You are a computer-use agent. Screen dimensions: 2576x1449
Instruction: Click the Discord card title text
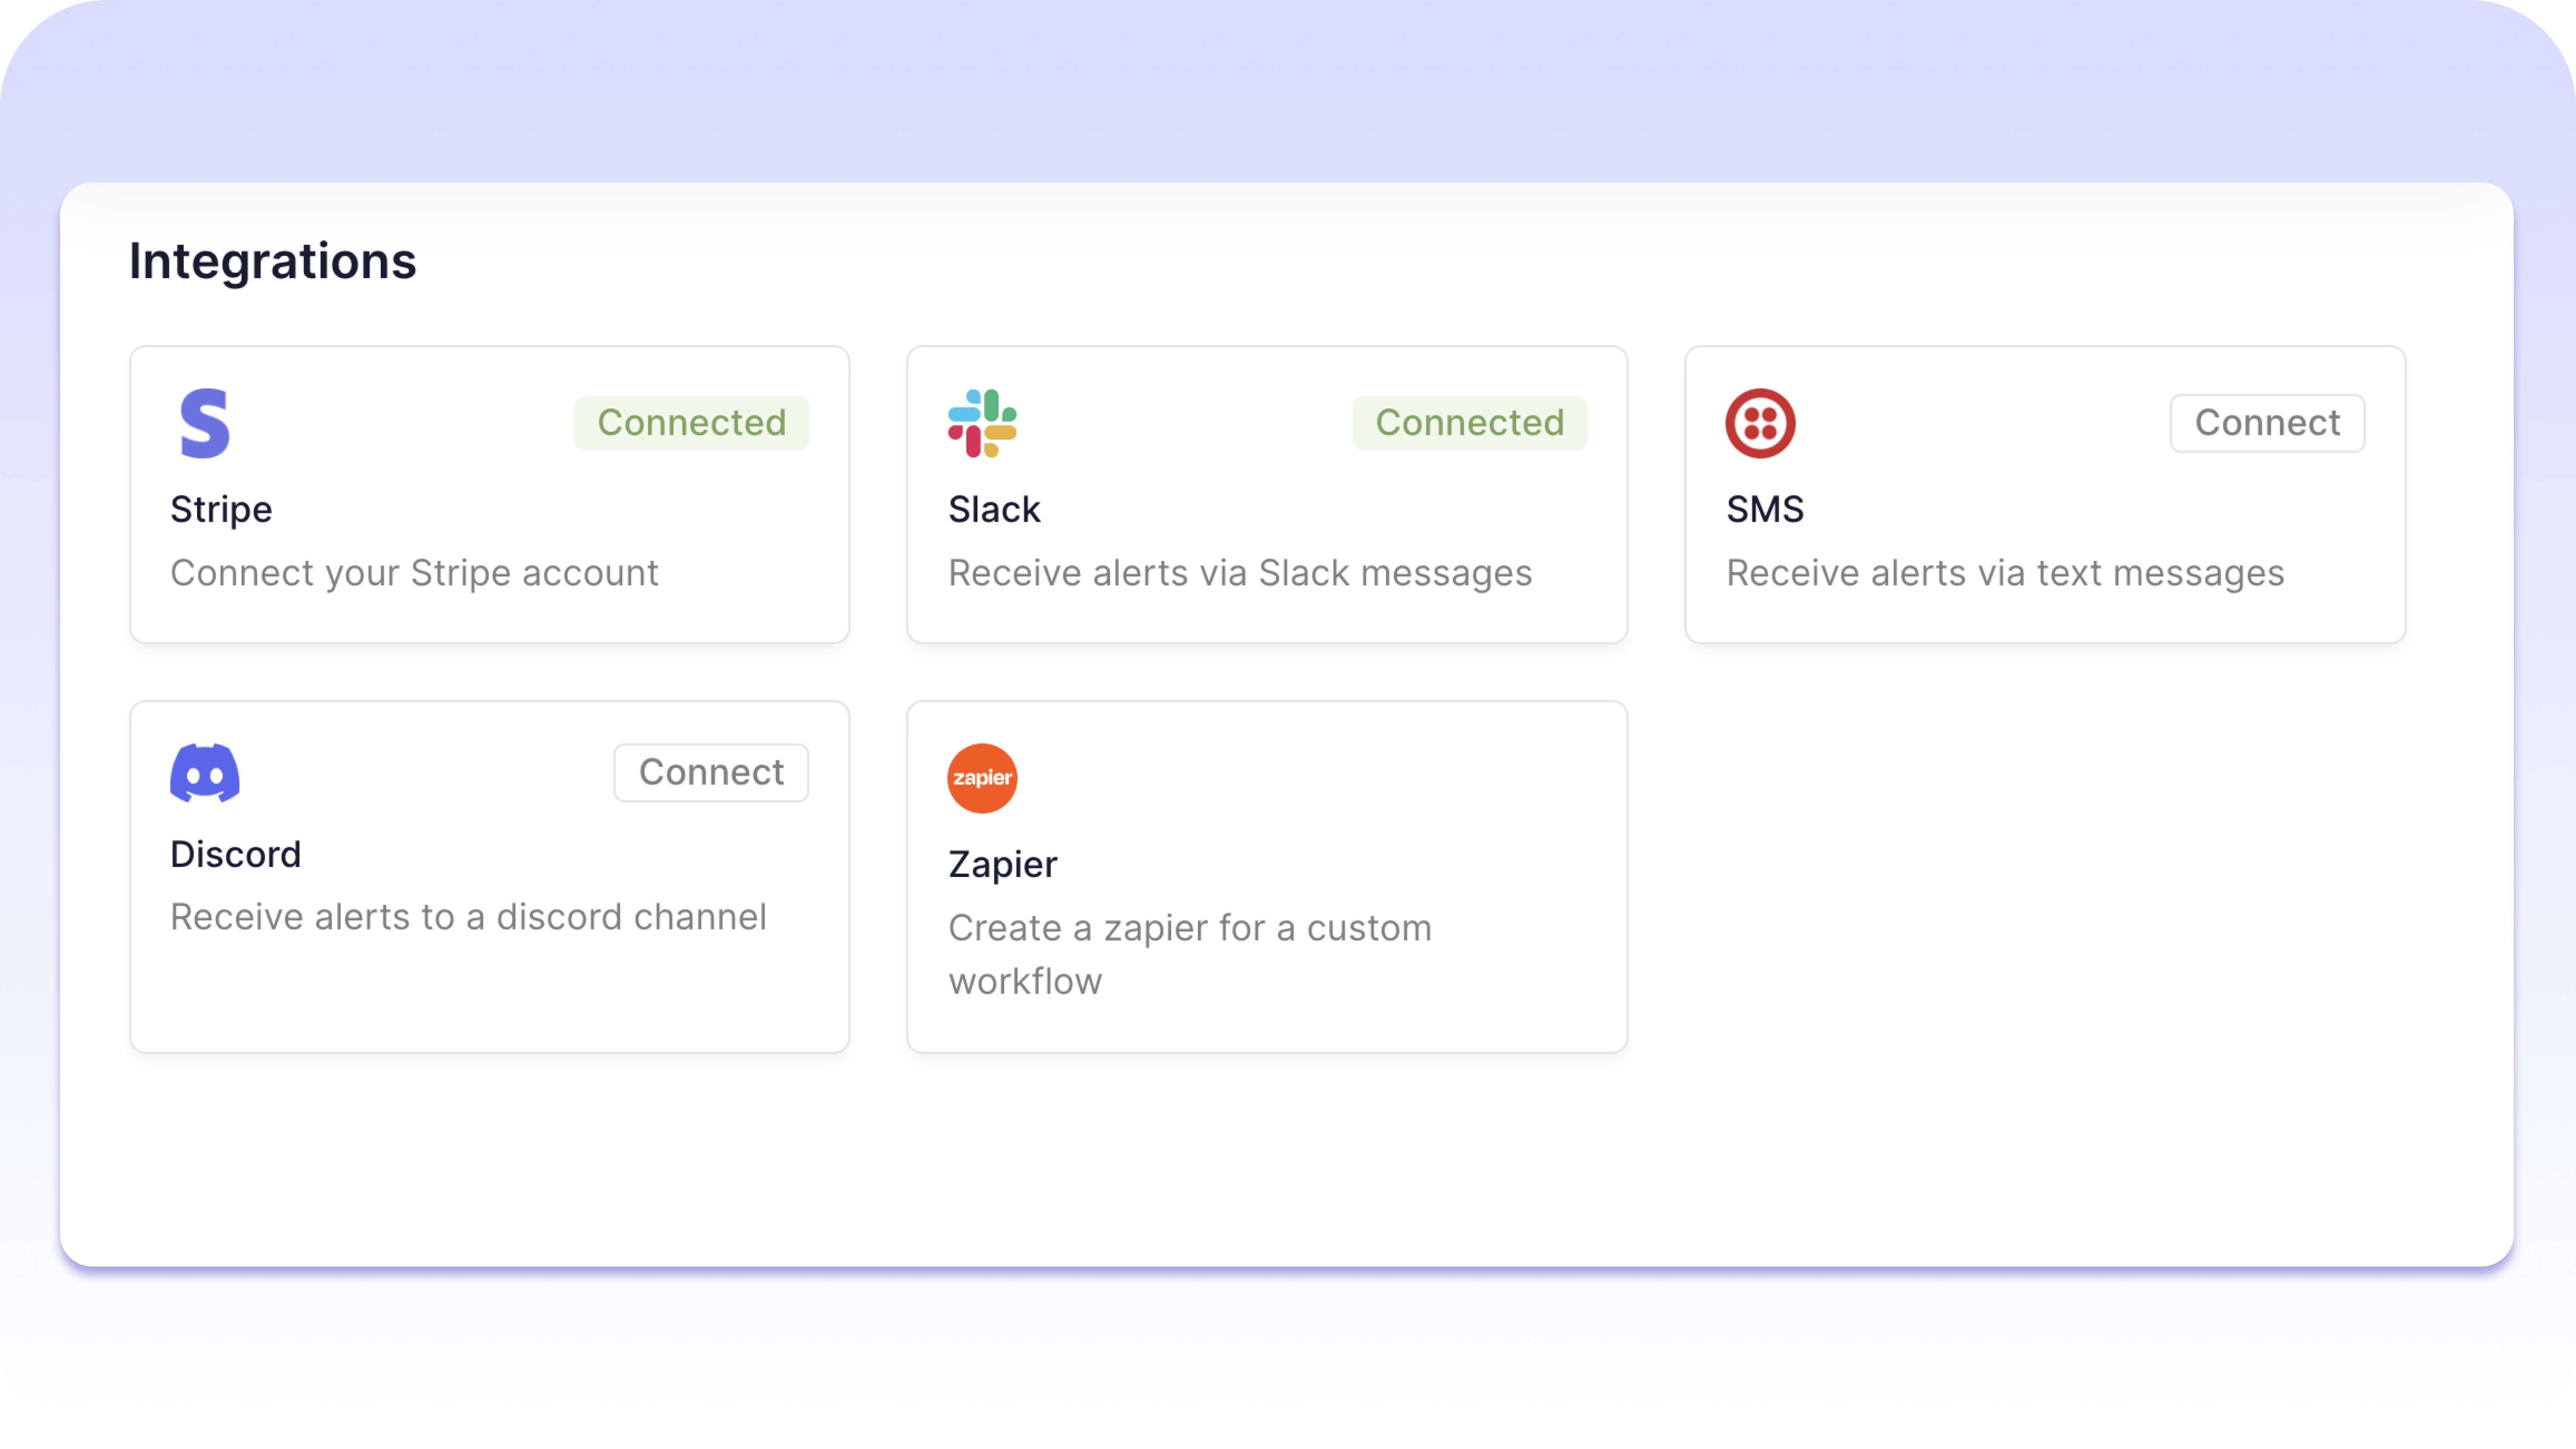coord(235,854)
